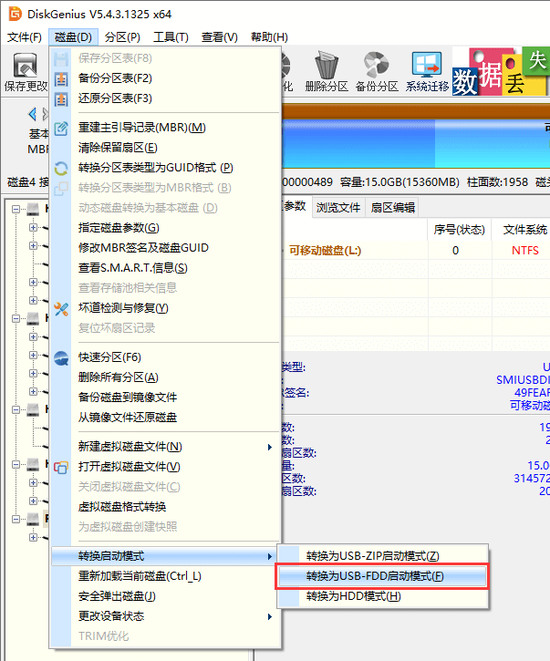Screen dimensions: 550x661
Task: Click the previous disk left arrow
Action: 32,114
